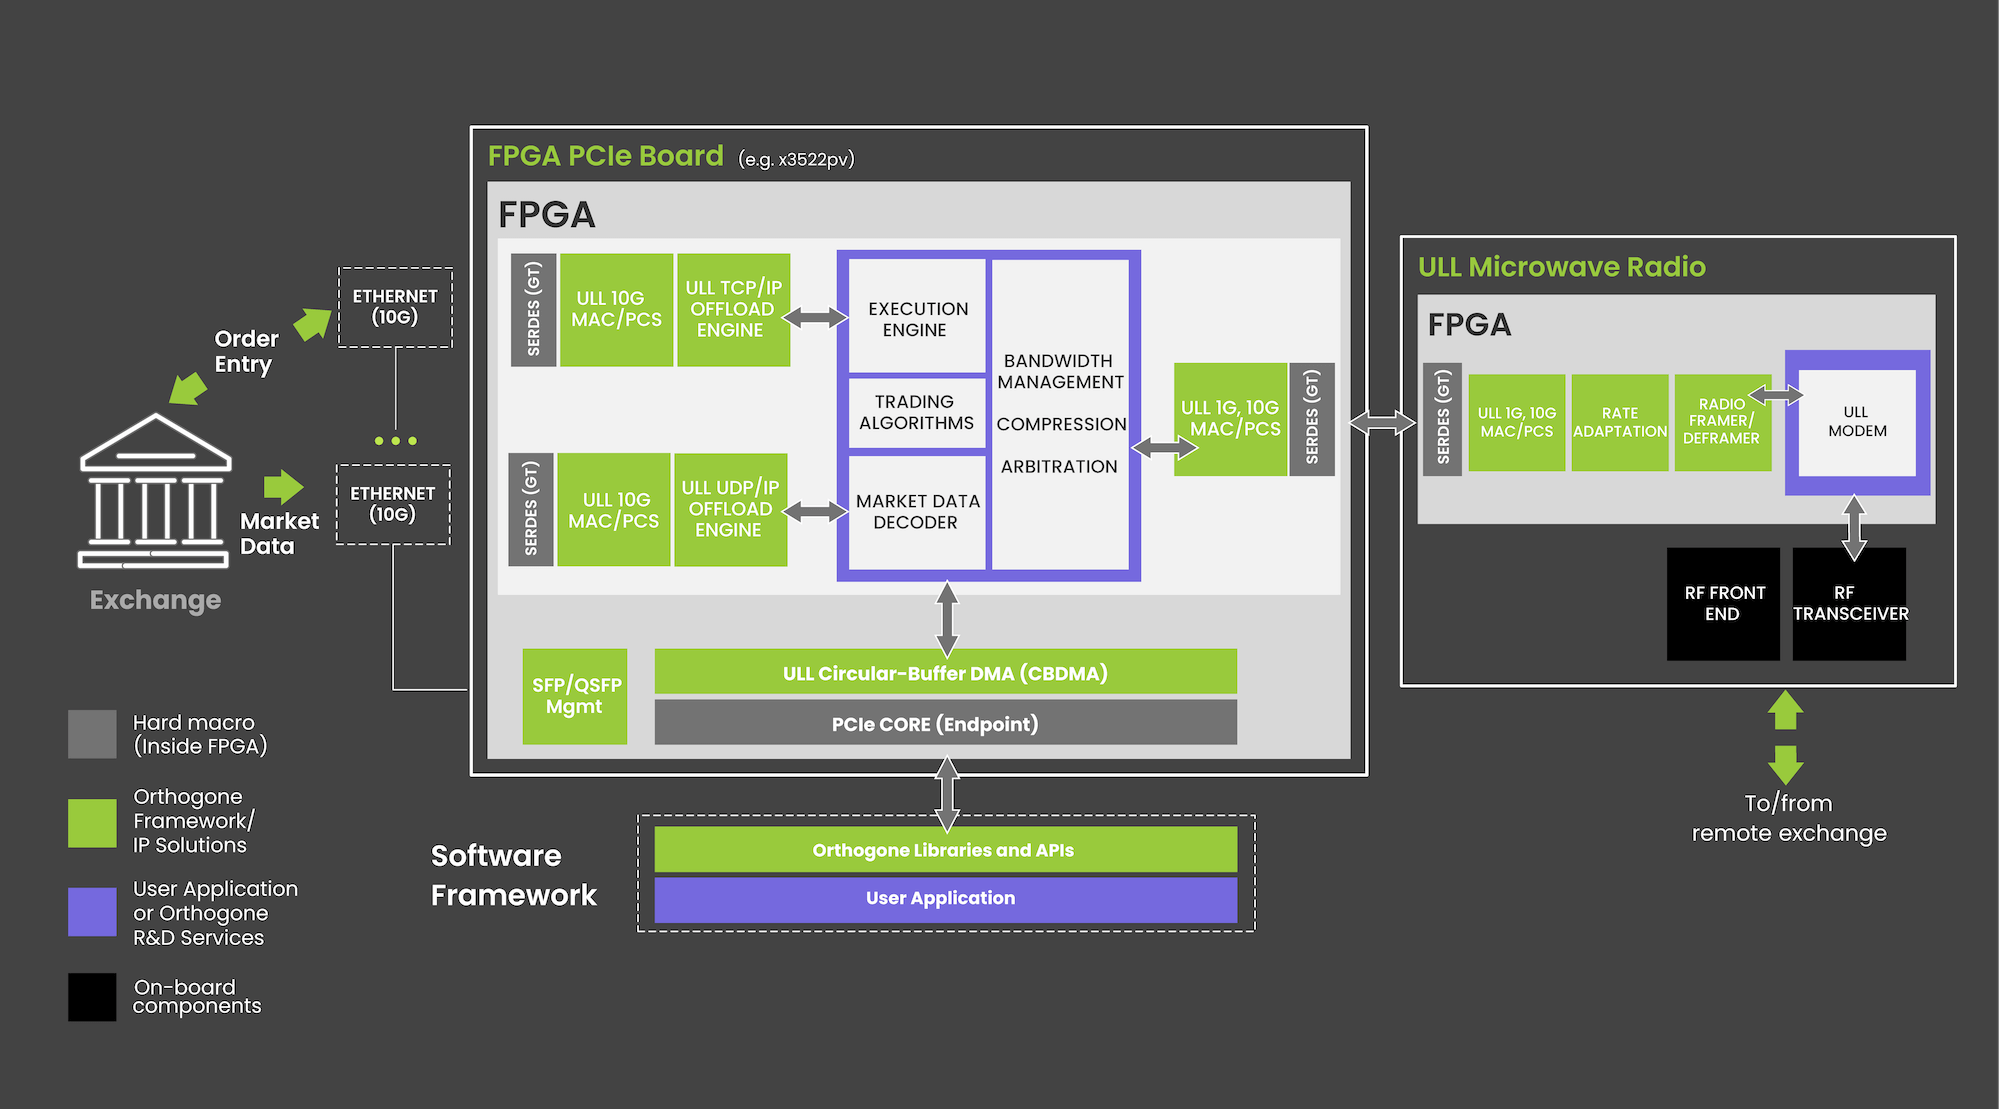Click the arrow between TCP/IP engine and Execution Engine
The image size is (2000, 1109).
(815, 318)
